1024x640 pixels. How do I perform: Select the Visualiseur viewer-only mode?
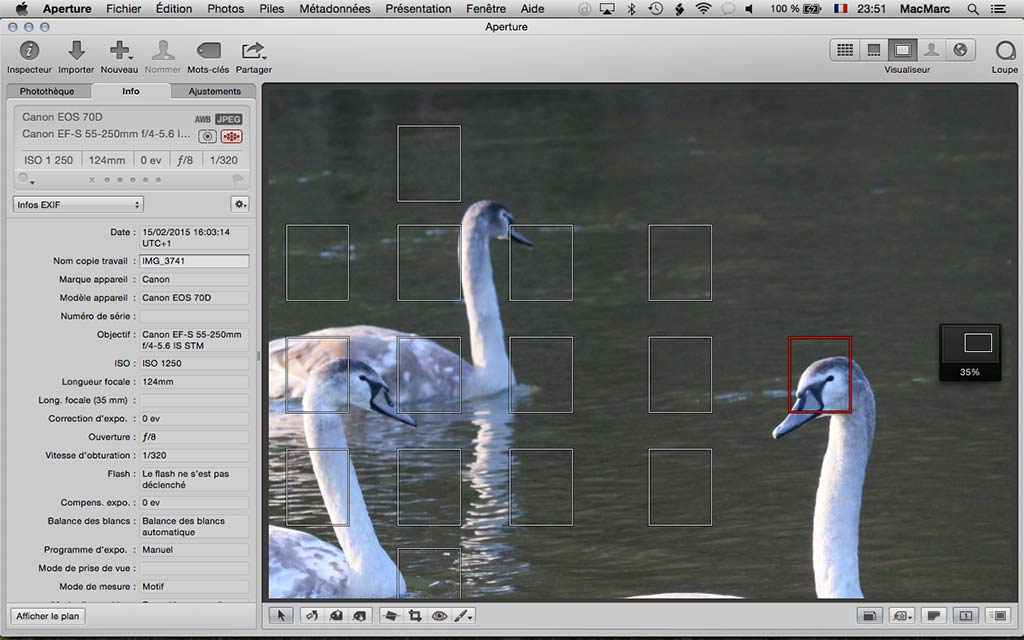point(903,50)
